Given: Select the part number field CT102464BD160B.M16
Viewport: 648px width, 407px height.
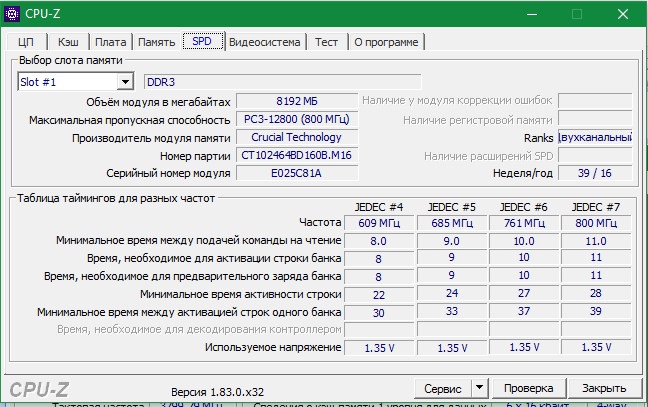Looking at the screenshot, I should pyautogui.click(x=297, y=156).
